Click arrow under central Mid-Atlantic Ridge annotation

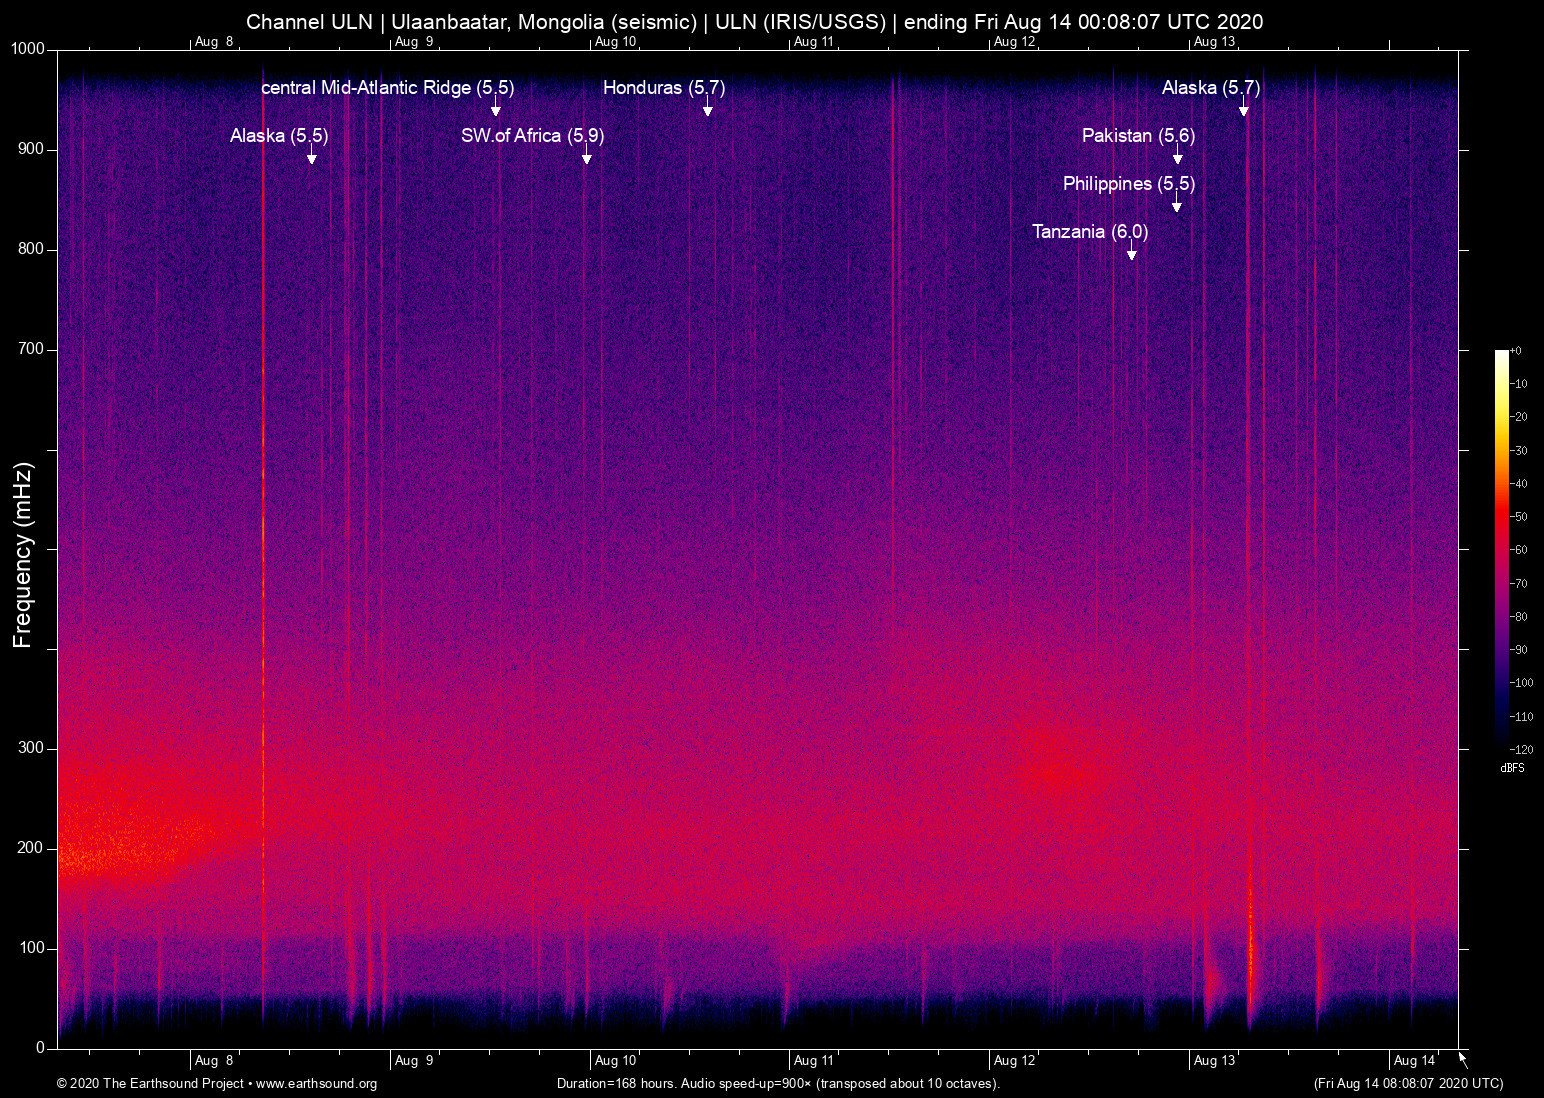(495, 108)
